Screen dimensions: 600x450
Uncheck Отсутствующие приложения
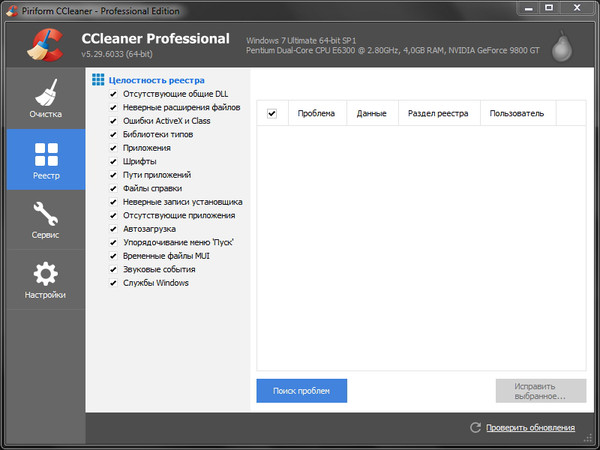click(x=113, y=215)
